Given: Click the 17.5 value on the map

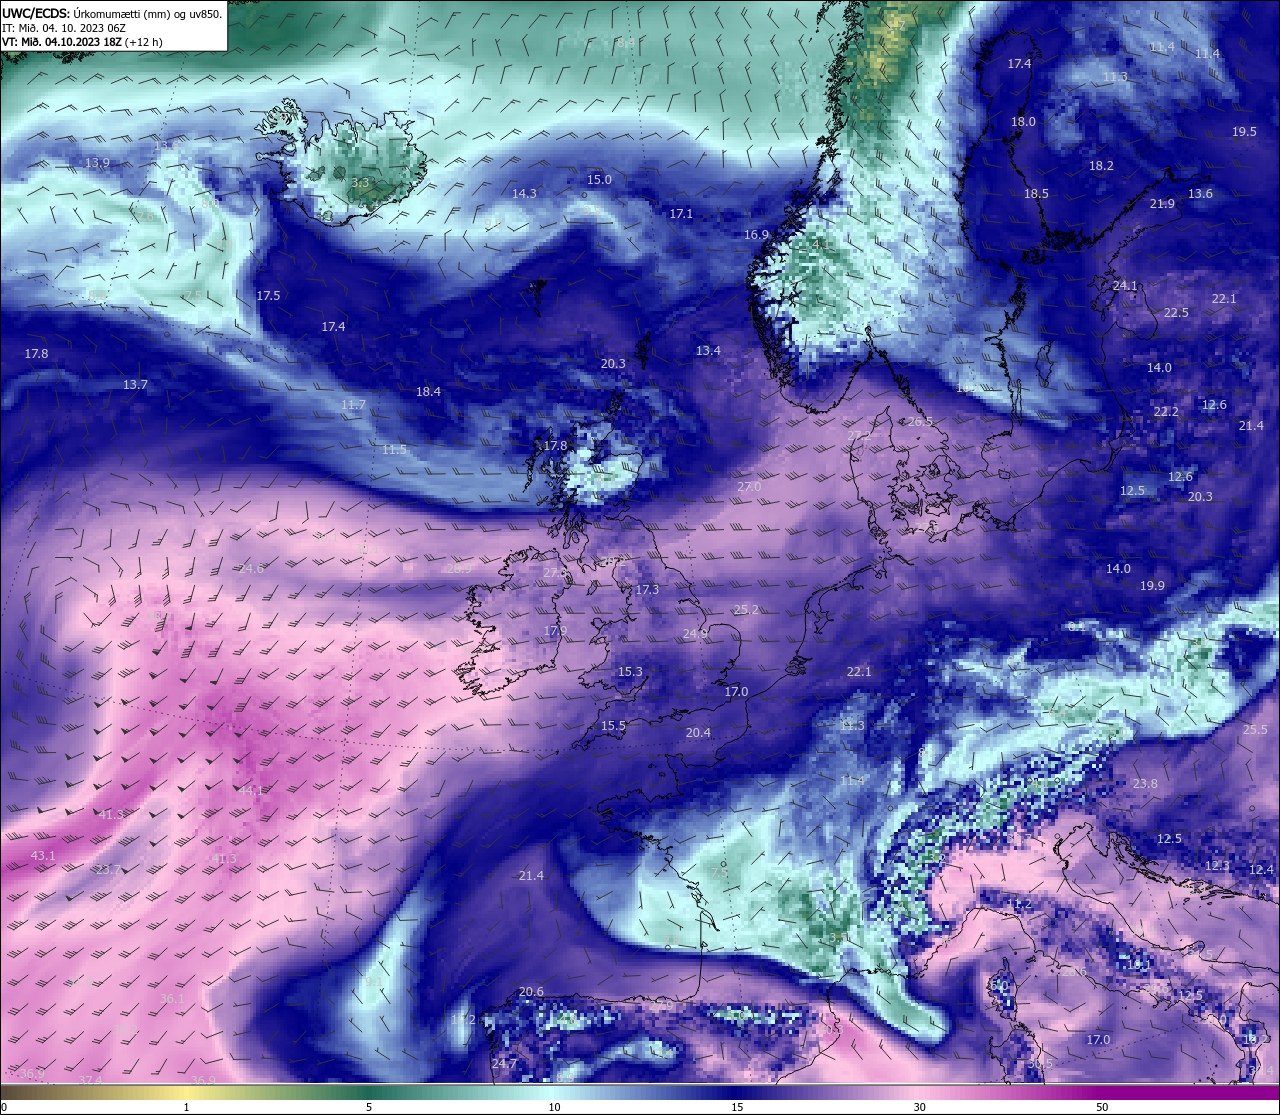Looking at the screenshot, I should [x=268, y=296].
